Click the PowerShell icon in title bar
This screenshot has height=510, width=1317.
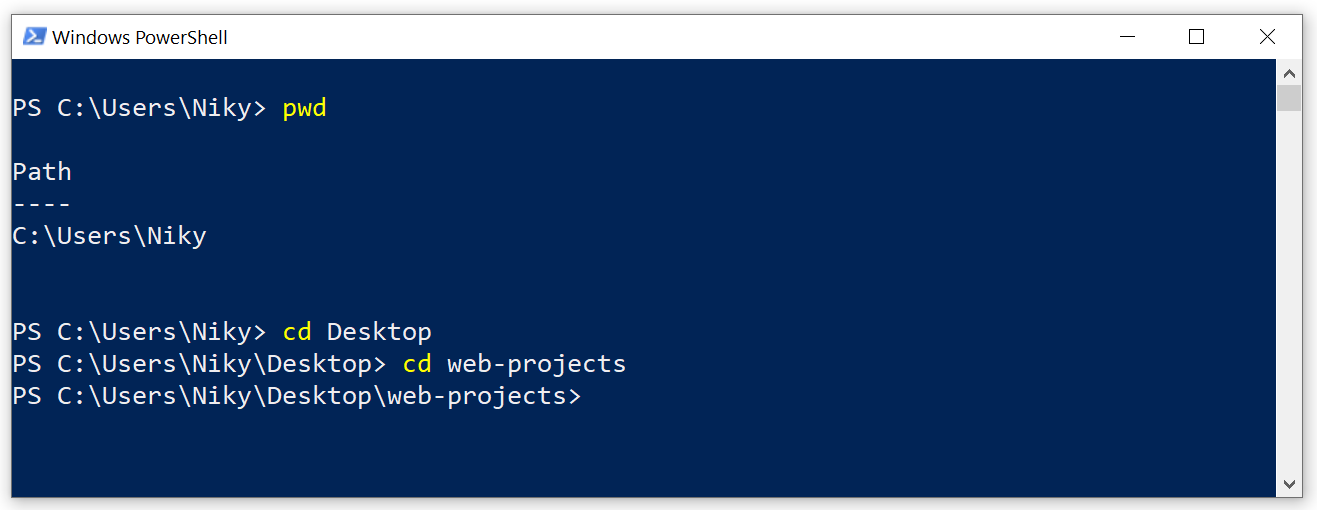pyautogui.click(x=35, y=37)
